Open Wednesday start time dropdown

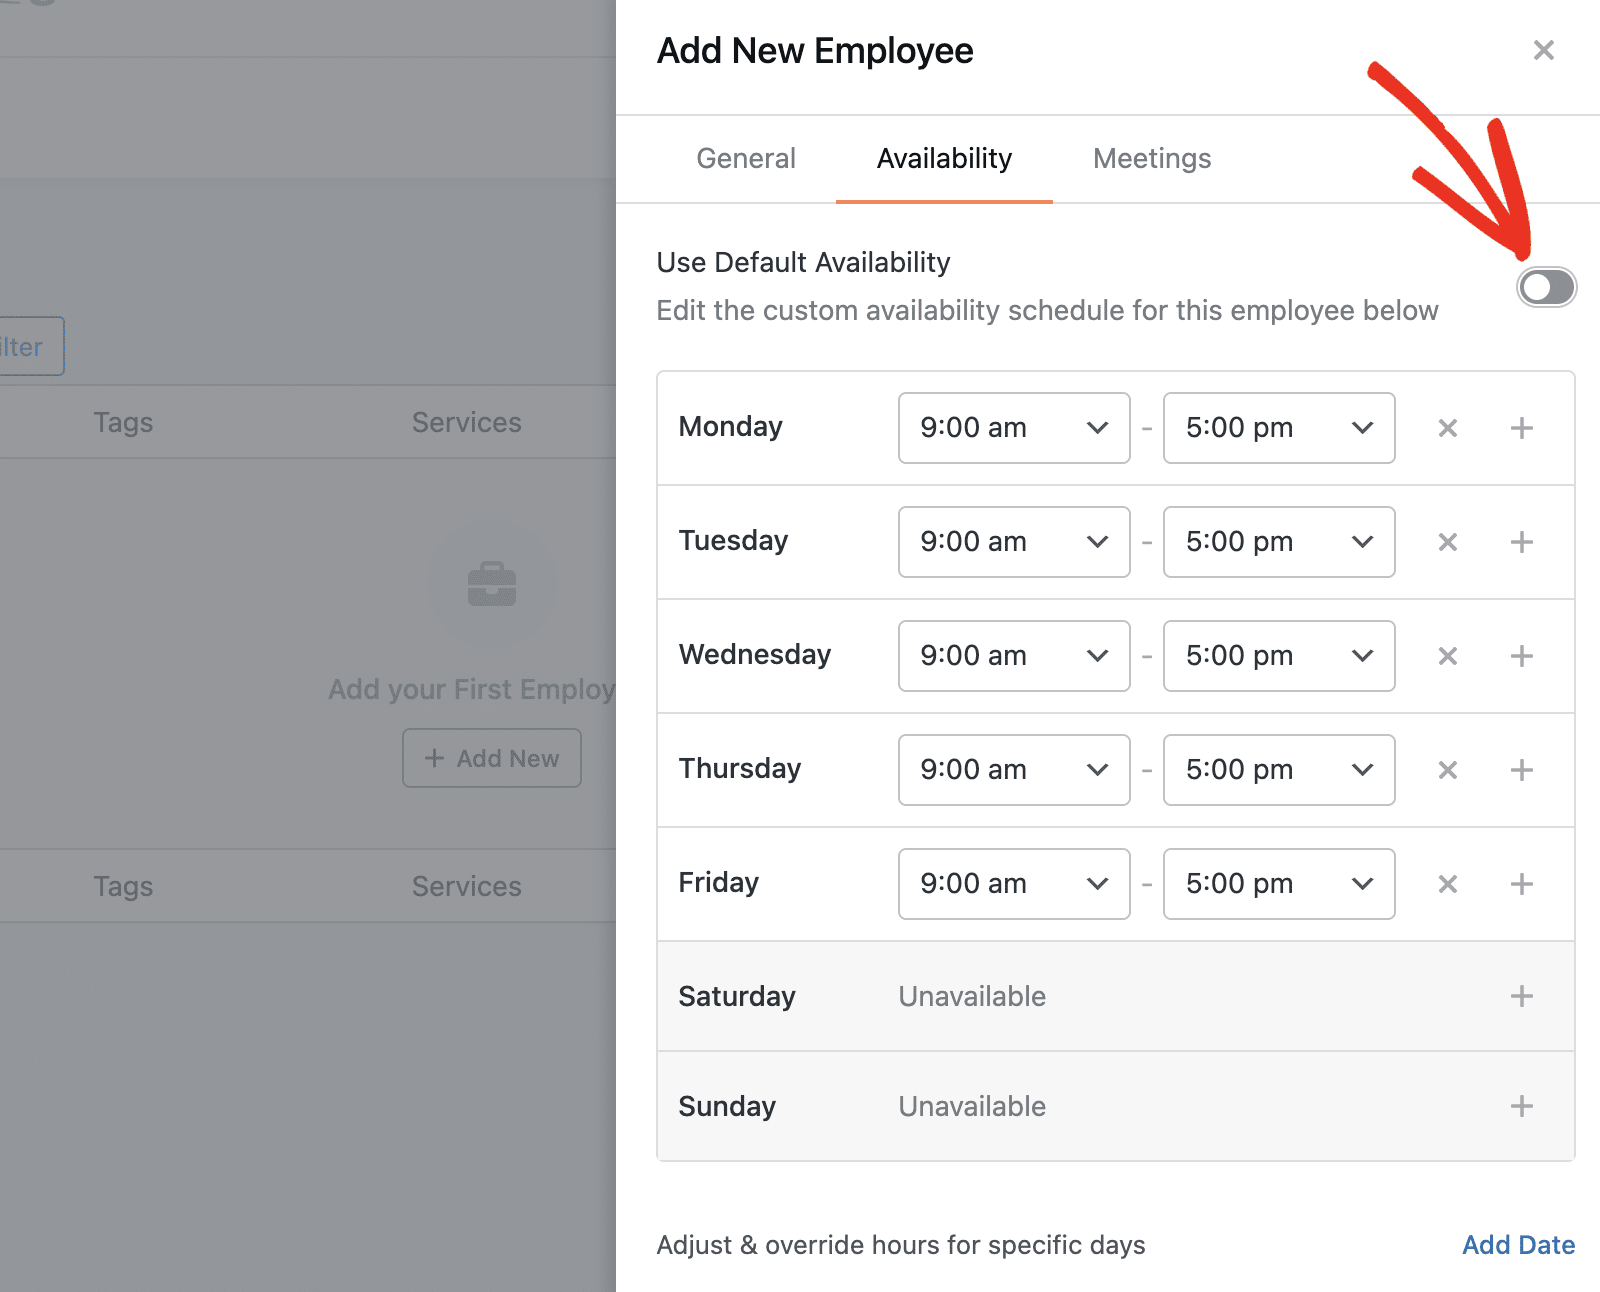point(1014,656)
